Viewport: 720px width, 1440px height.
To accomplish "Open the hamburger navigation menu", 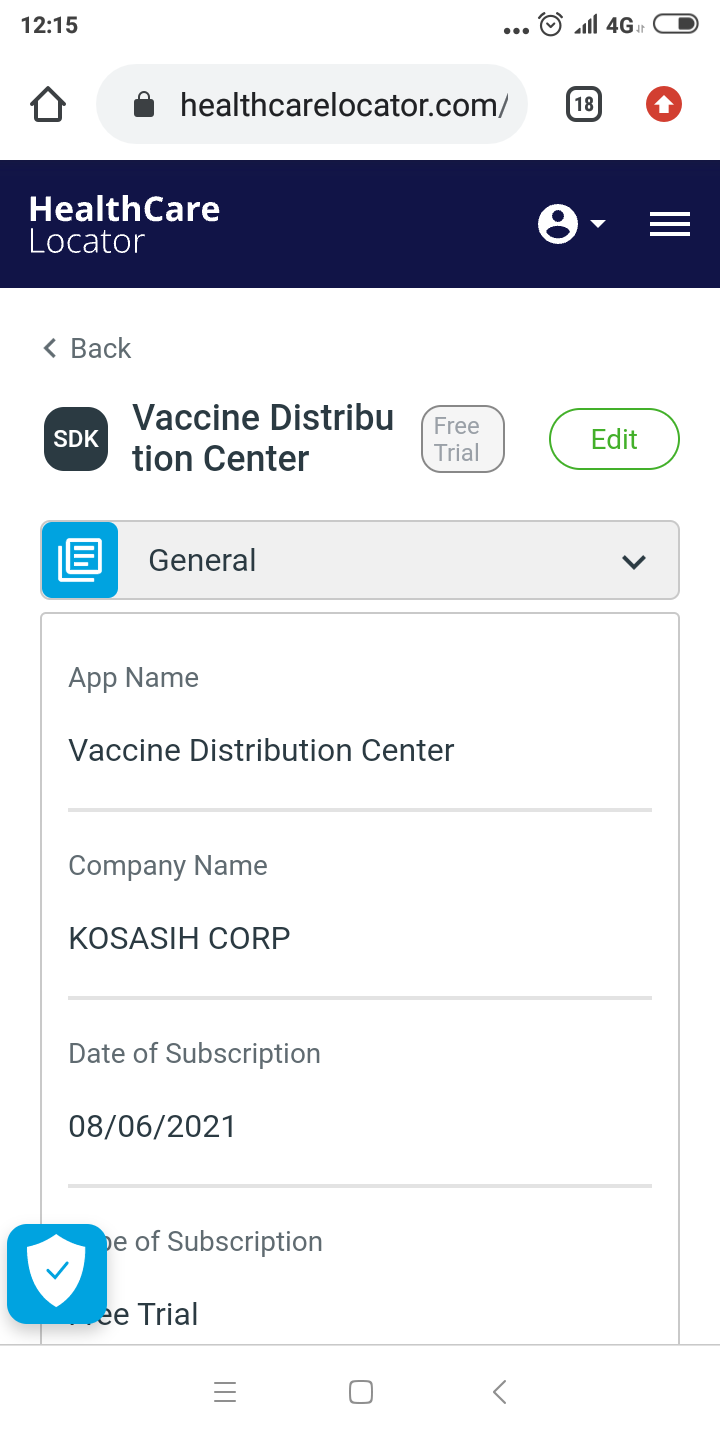I will pyautogui.click(x=670, y=224).
